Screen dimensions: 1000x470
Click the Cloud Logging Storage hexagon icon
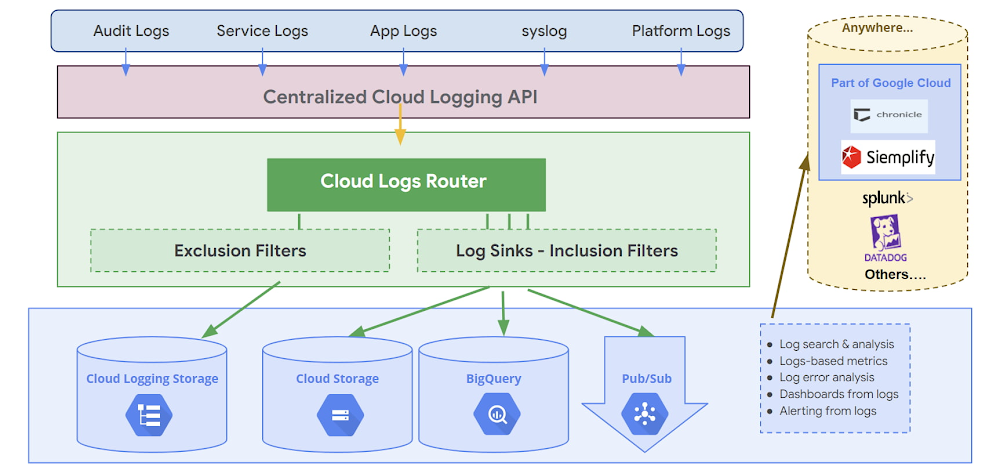tap(151, 413)
